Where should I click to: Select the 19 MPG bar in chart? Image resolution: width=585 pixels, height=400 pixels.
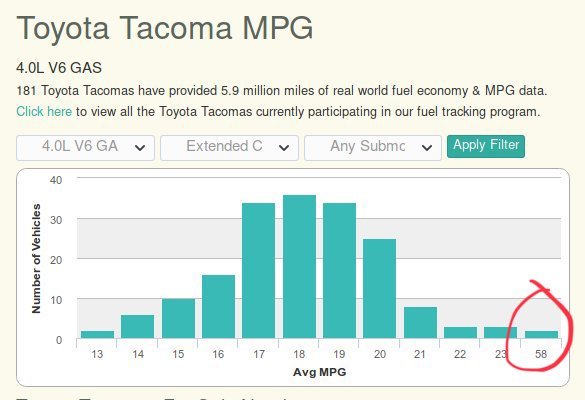point(340,271)
